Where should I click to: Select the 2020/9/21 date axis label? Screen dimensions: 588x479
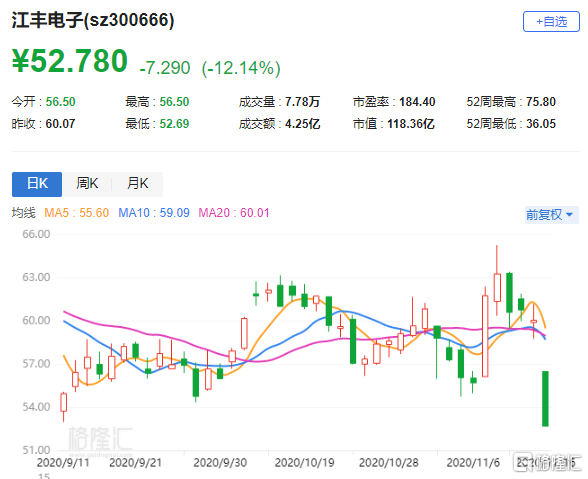pos(135,462)
